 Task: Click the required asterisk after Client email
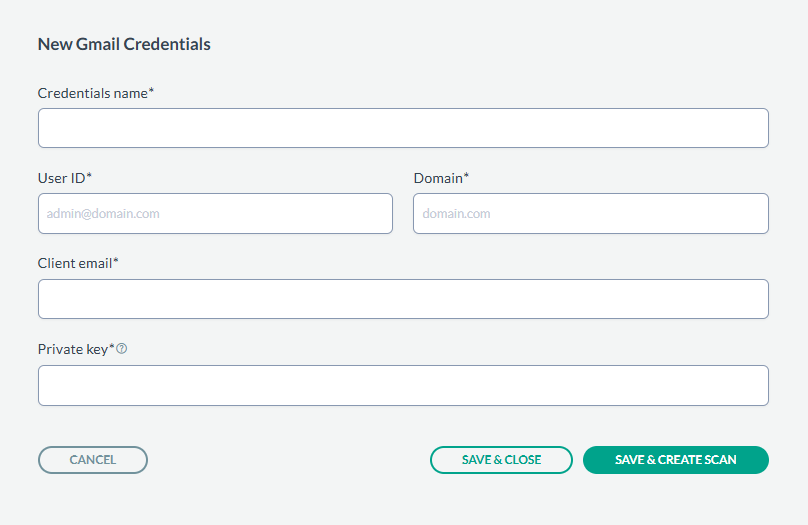116,262
